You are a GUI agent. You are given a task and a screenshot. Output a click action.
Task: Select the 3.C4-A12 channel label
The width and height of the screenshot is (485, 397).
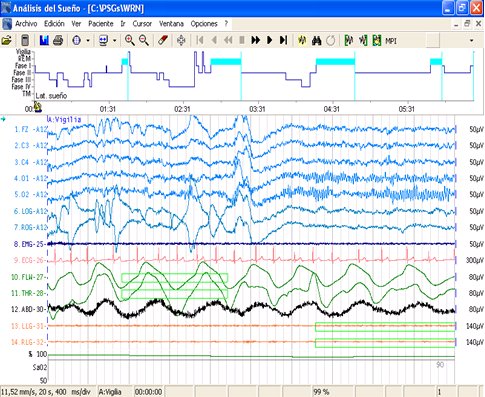pyautogui.click(x=31, y=162)
